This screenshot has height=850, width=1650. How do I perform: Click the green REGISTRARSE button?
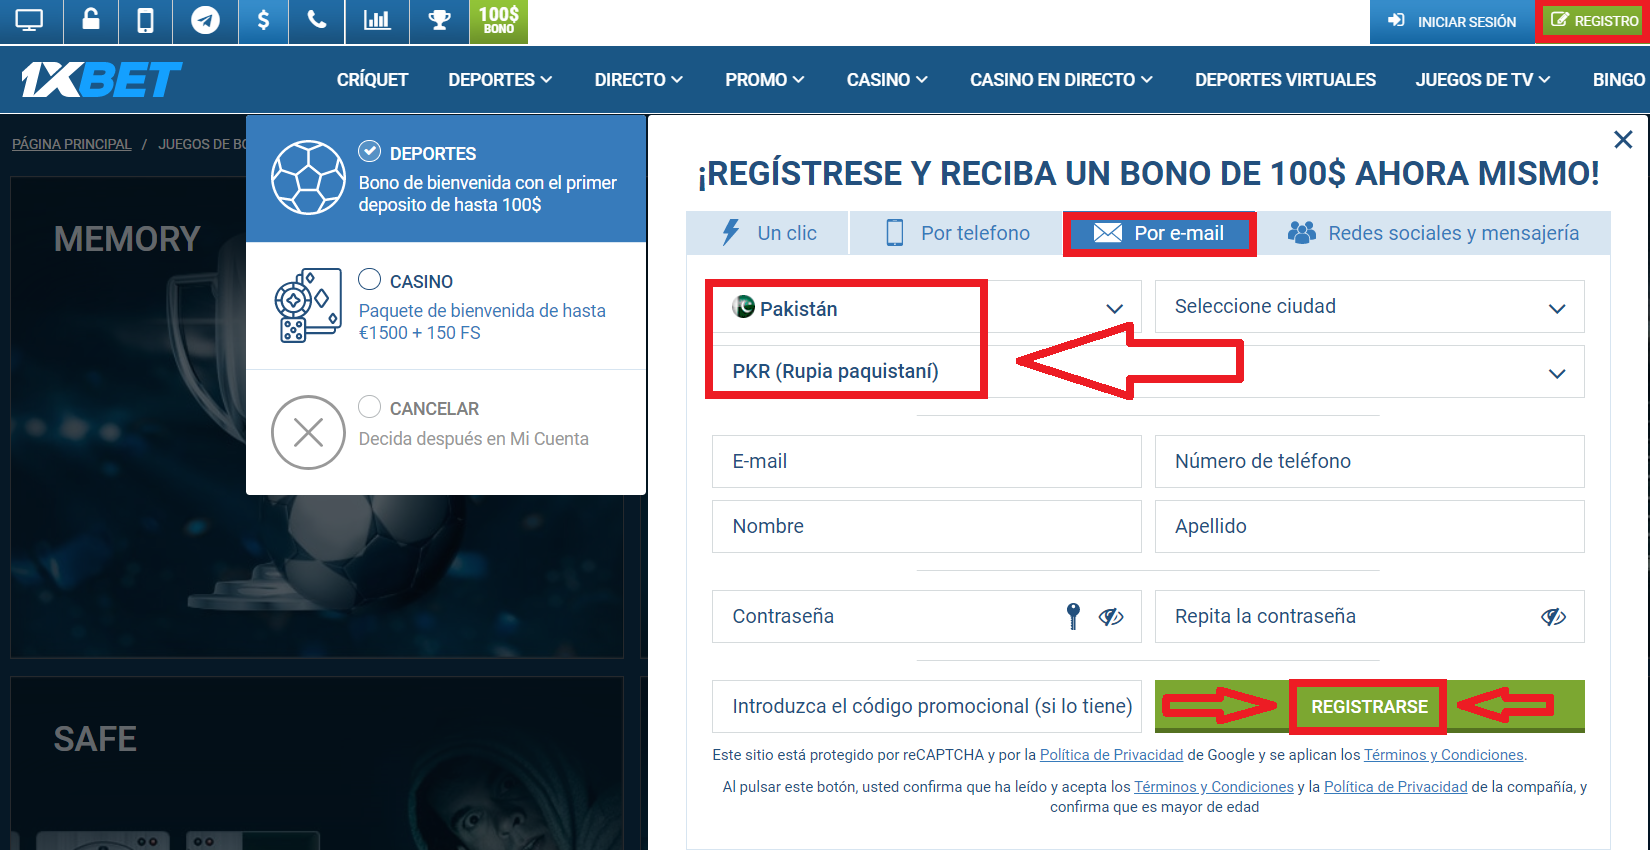click(1369, 706)
